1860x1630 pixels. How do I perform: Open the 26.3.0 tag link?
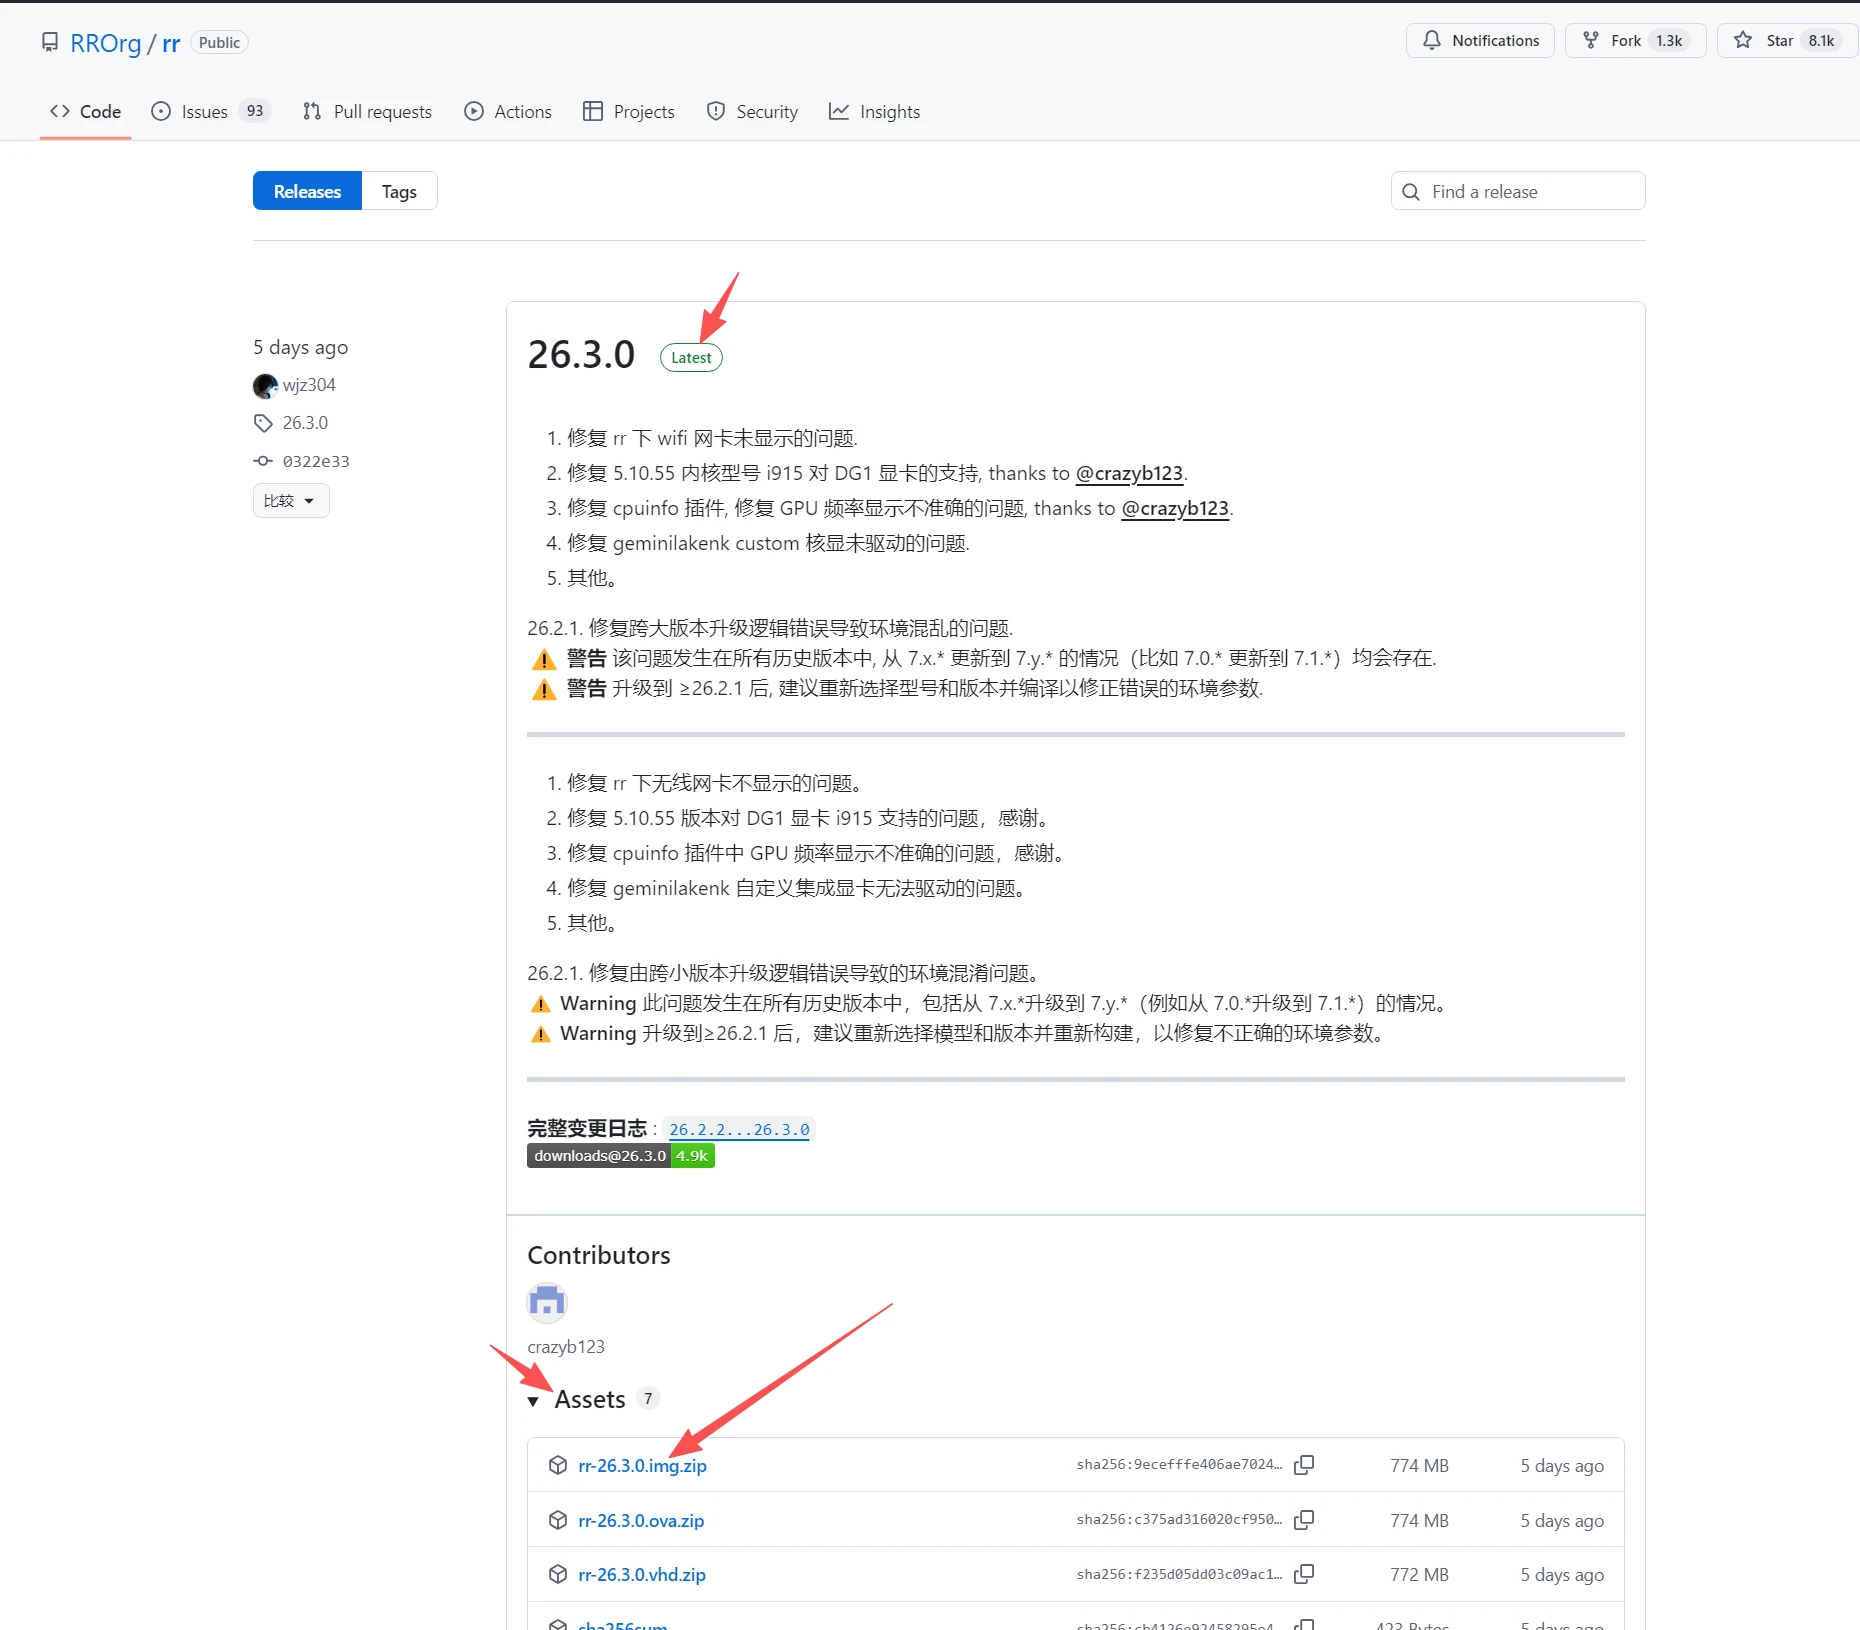(304, 423)
